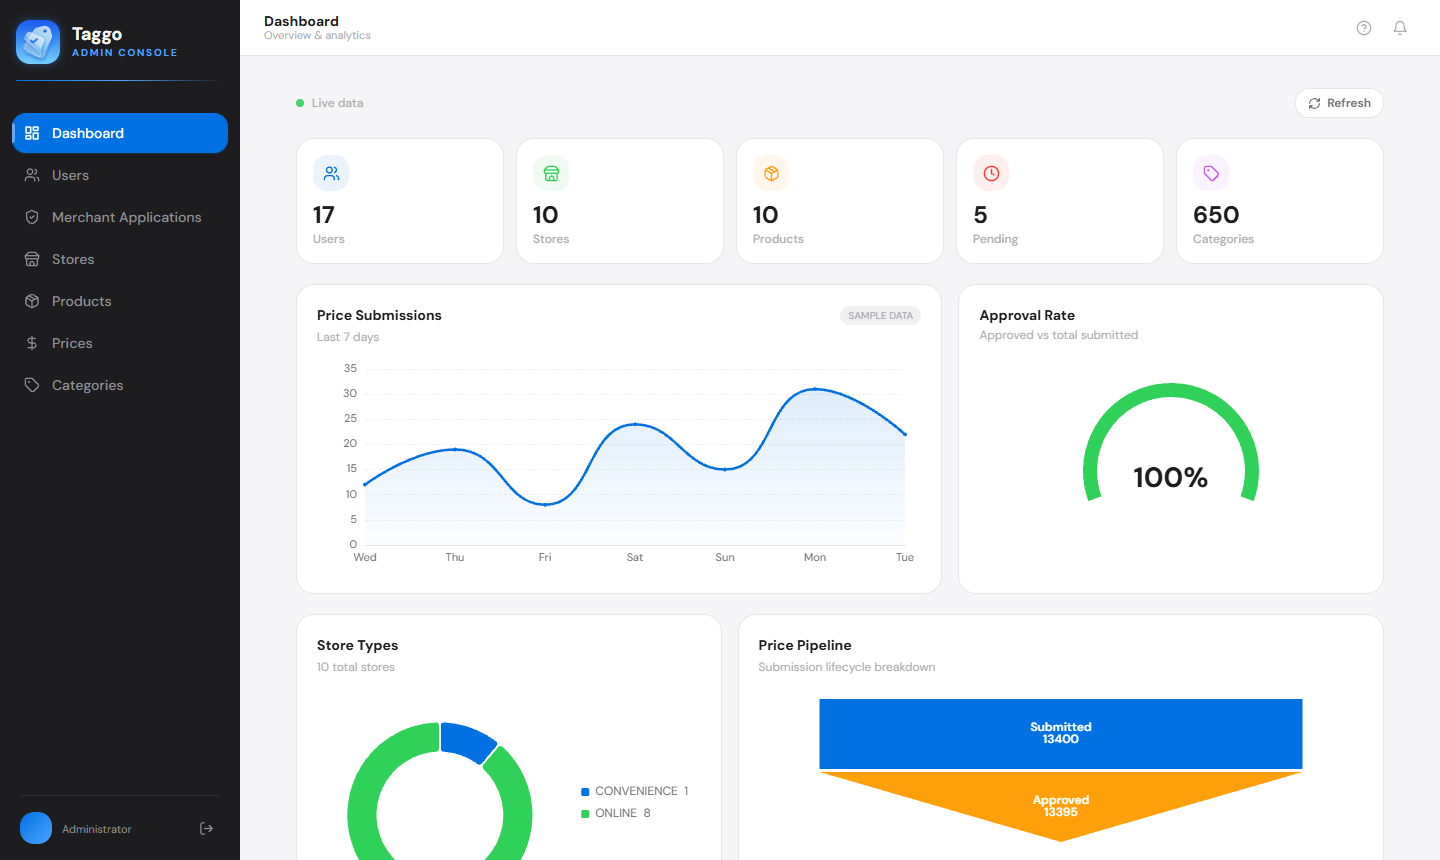1440x860 pixels.
Task: Click the Stores card storefront icon
Action: (x=551, y=173)
